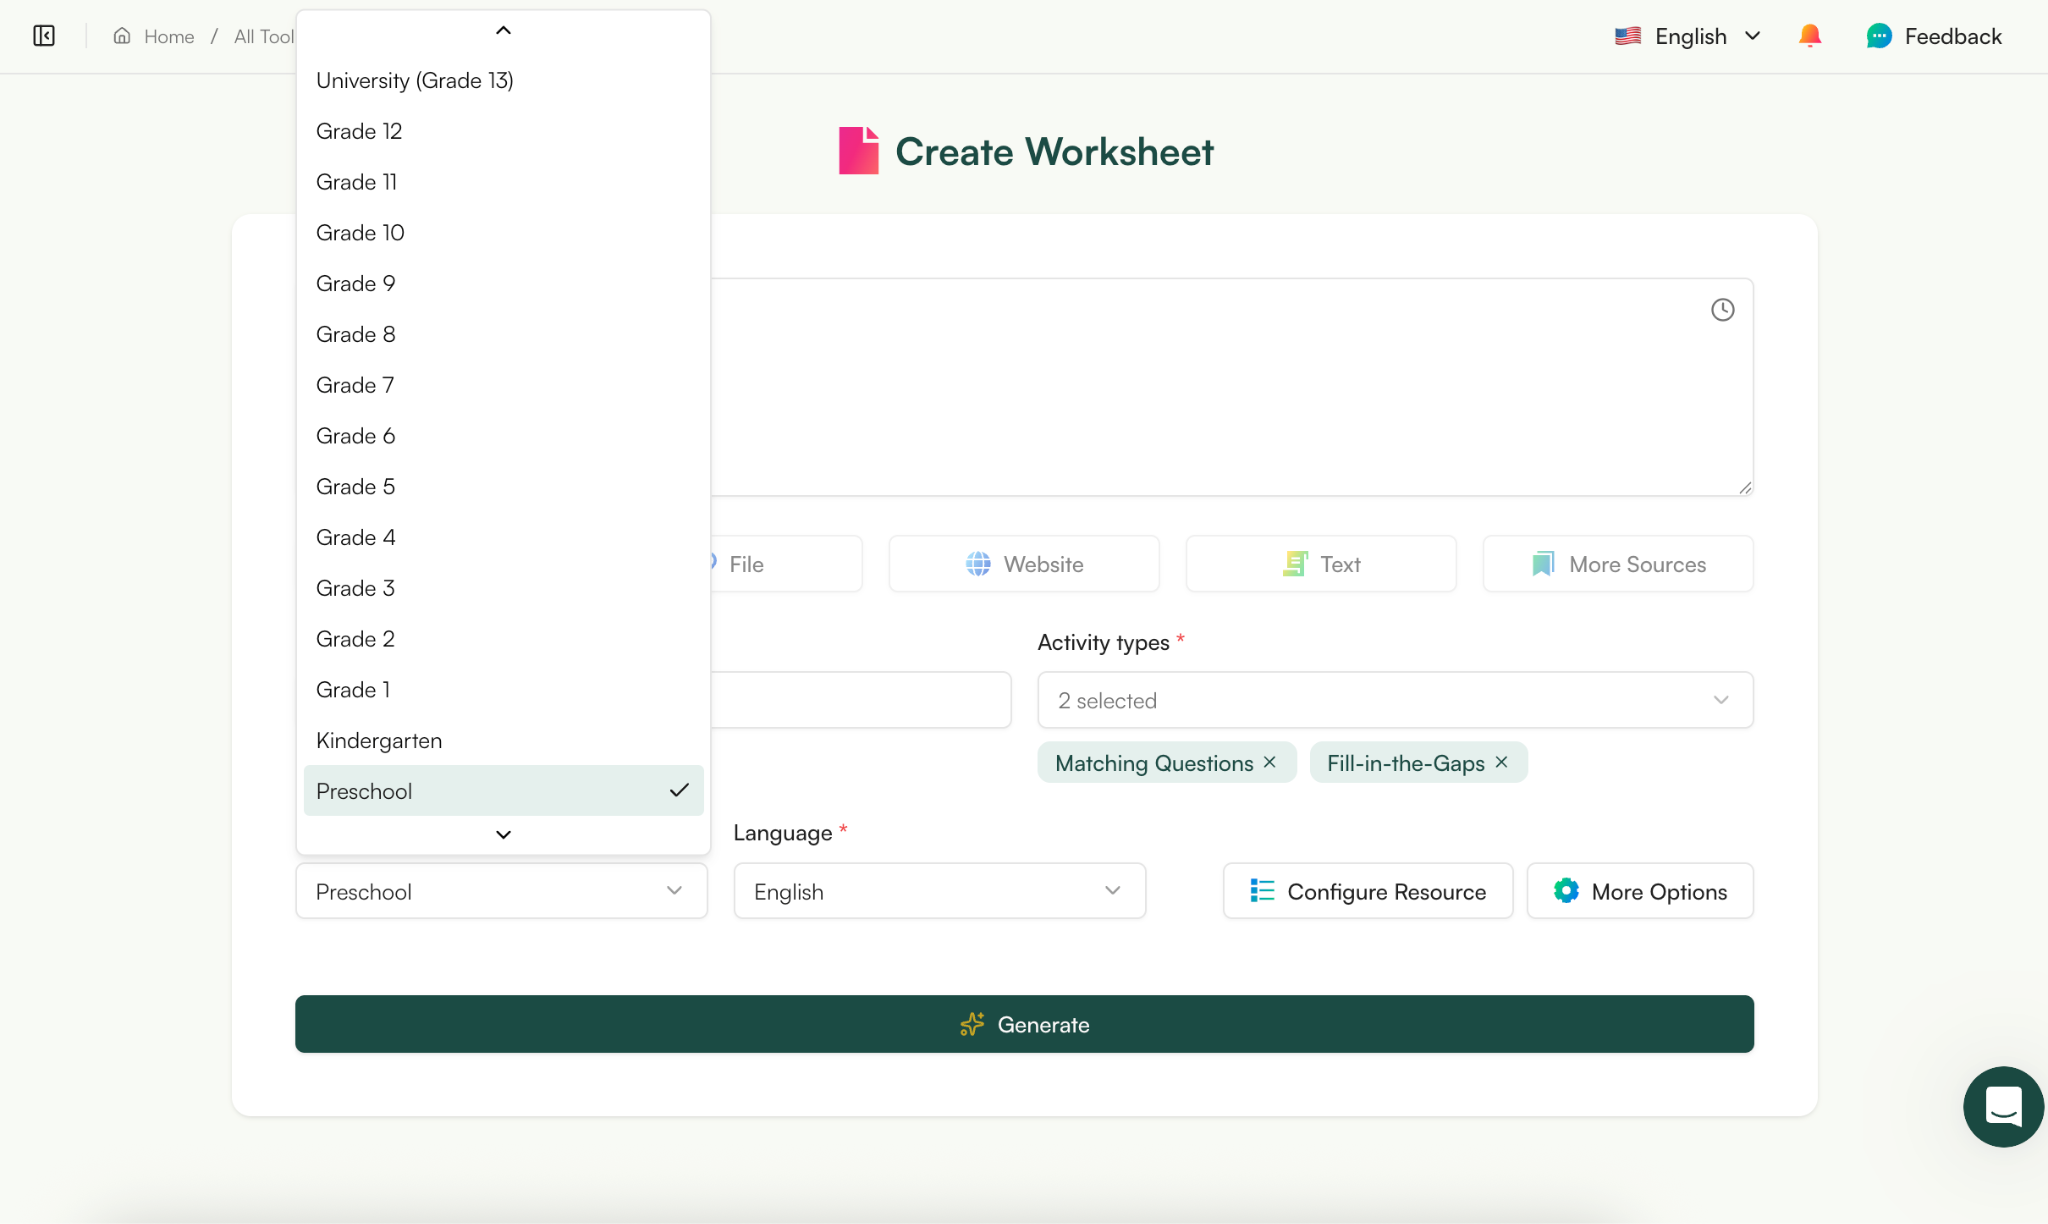Open the Activity types dropdown
2048x1224 pixels.
[x=1394, y=700]
